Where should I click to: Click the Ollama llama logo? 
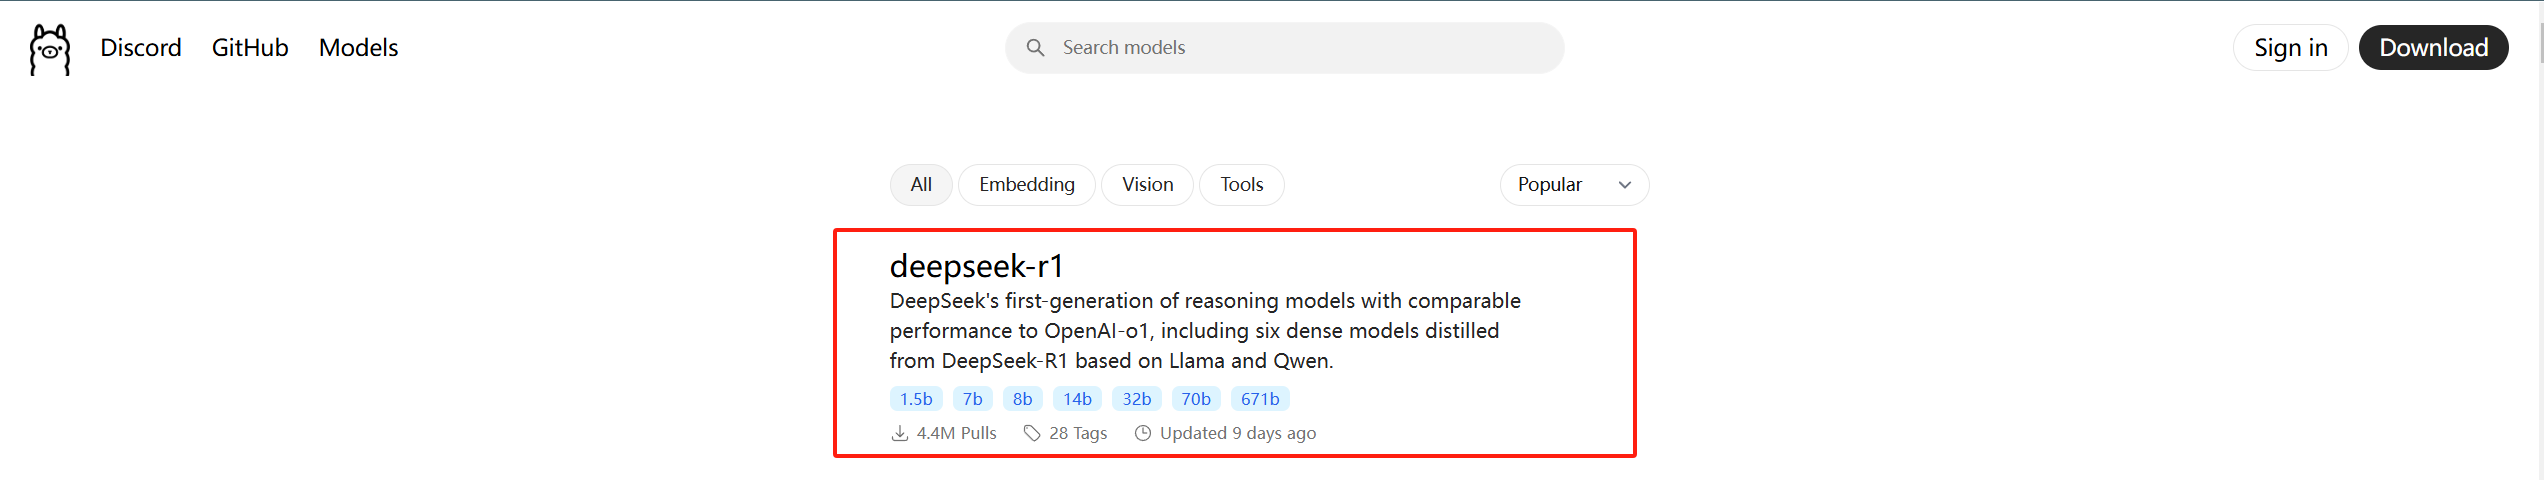tap(50, 49)
